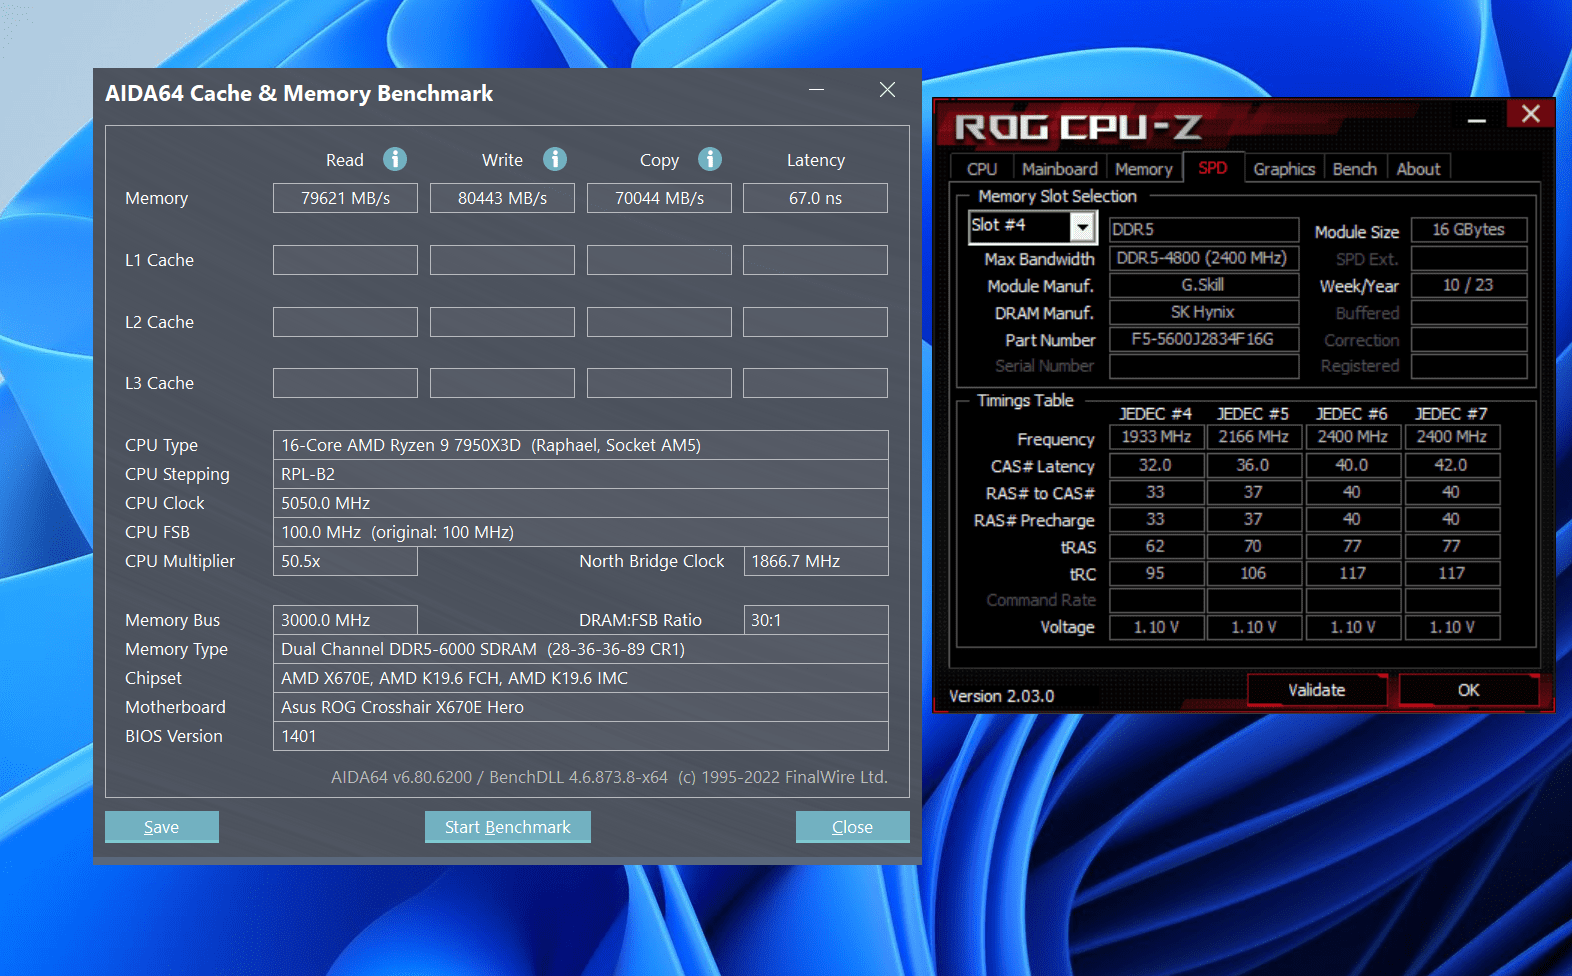Click the BIOS Version value 1401
This screenshot has height=976, width=1572.
pyautogui.click(x=581, y=736)
